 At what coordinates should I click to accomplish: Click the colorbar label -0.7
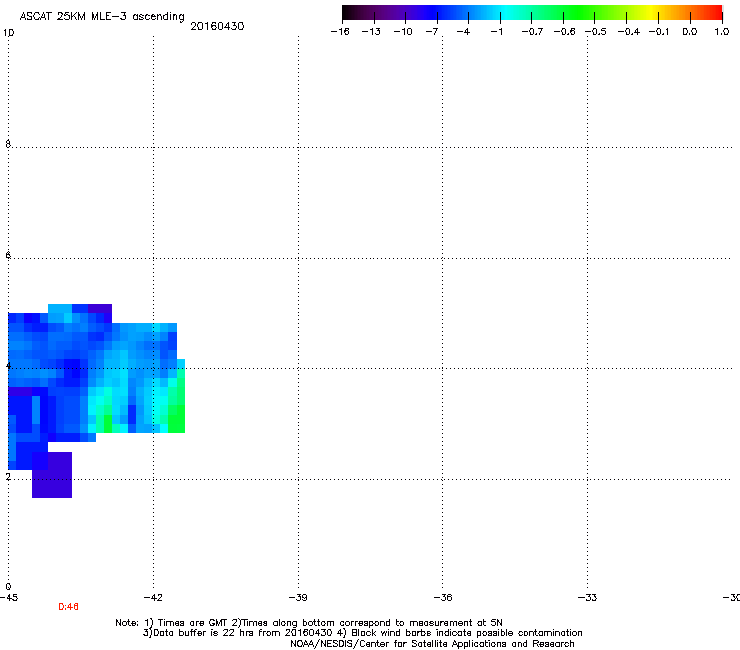point(532,32)
